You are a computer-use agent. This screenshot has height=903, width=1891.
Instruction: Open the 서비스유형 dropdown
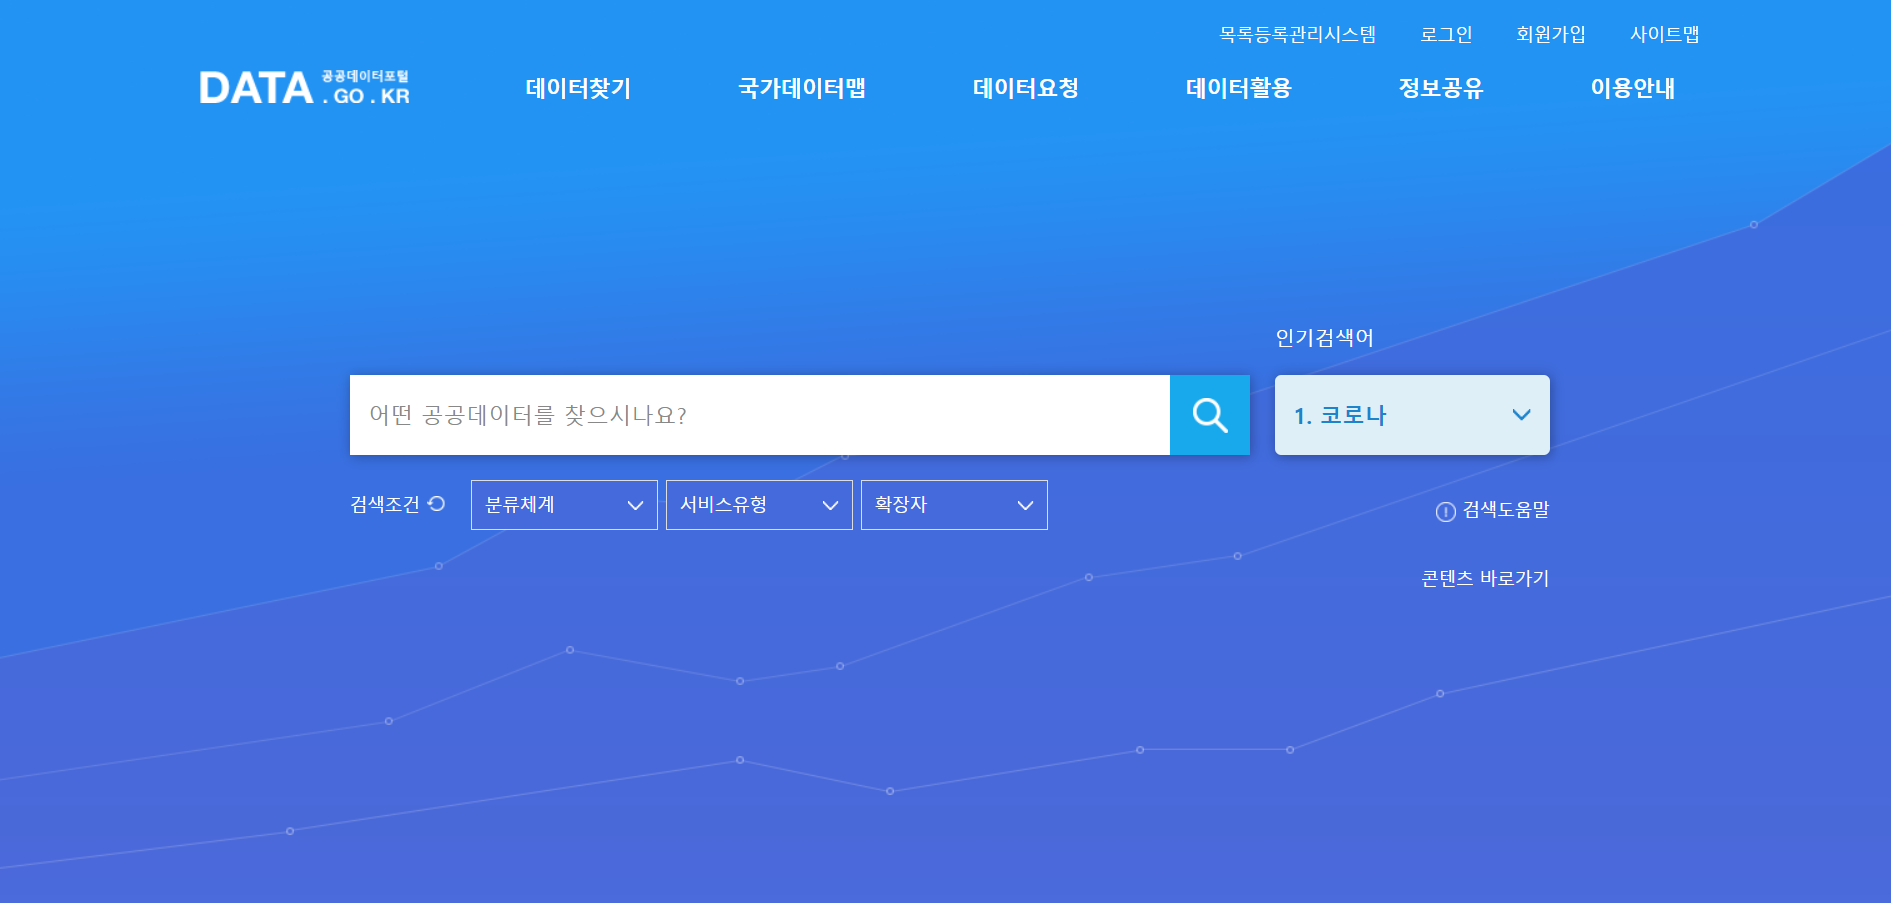pyautogui.click(x=759, y=505)
